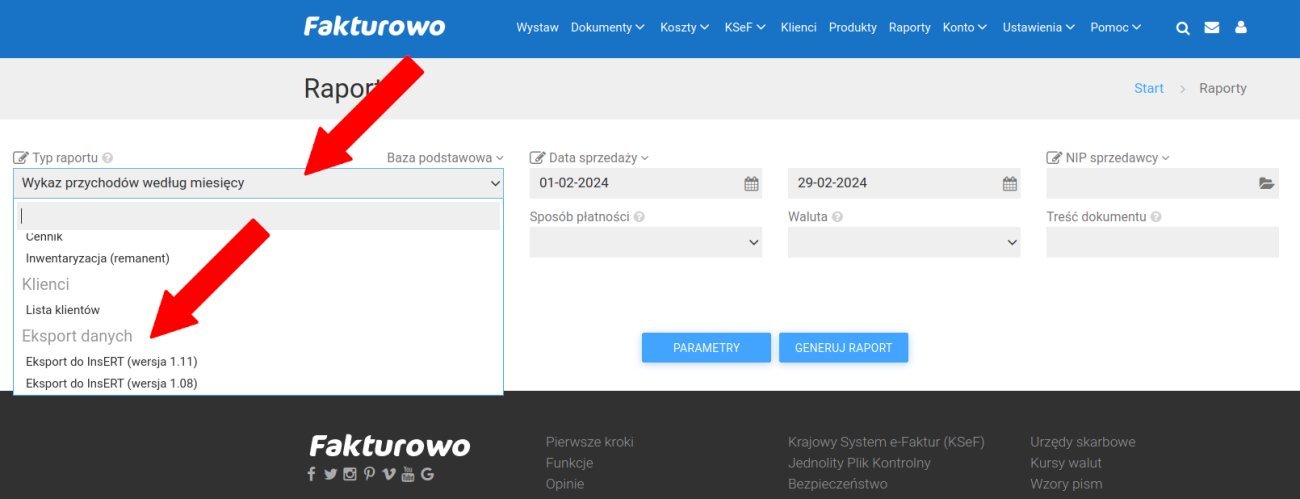1300x499 pixels.
Task: Open the Urzędy skarbowe footer link
Action: (x=1083, y=442)
